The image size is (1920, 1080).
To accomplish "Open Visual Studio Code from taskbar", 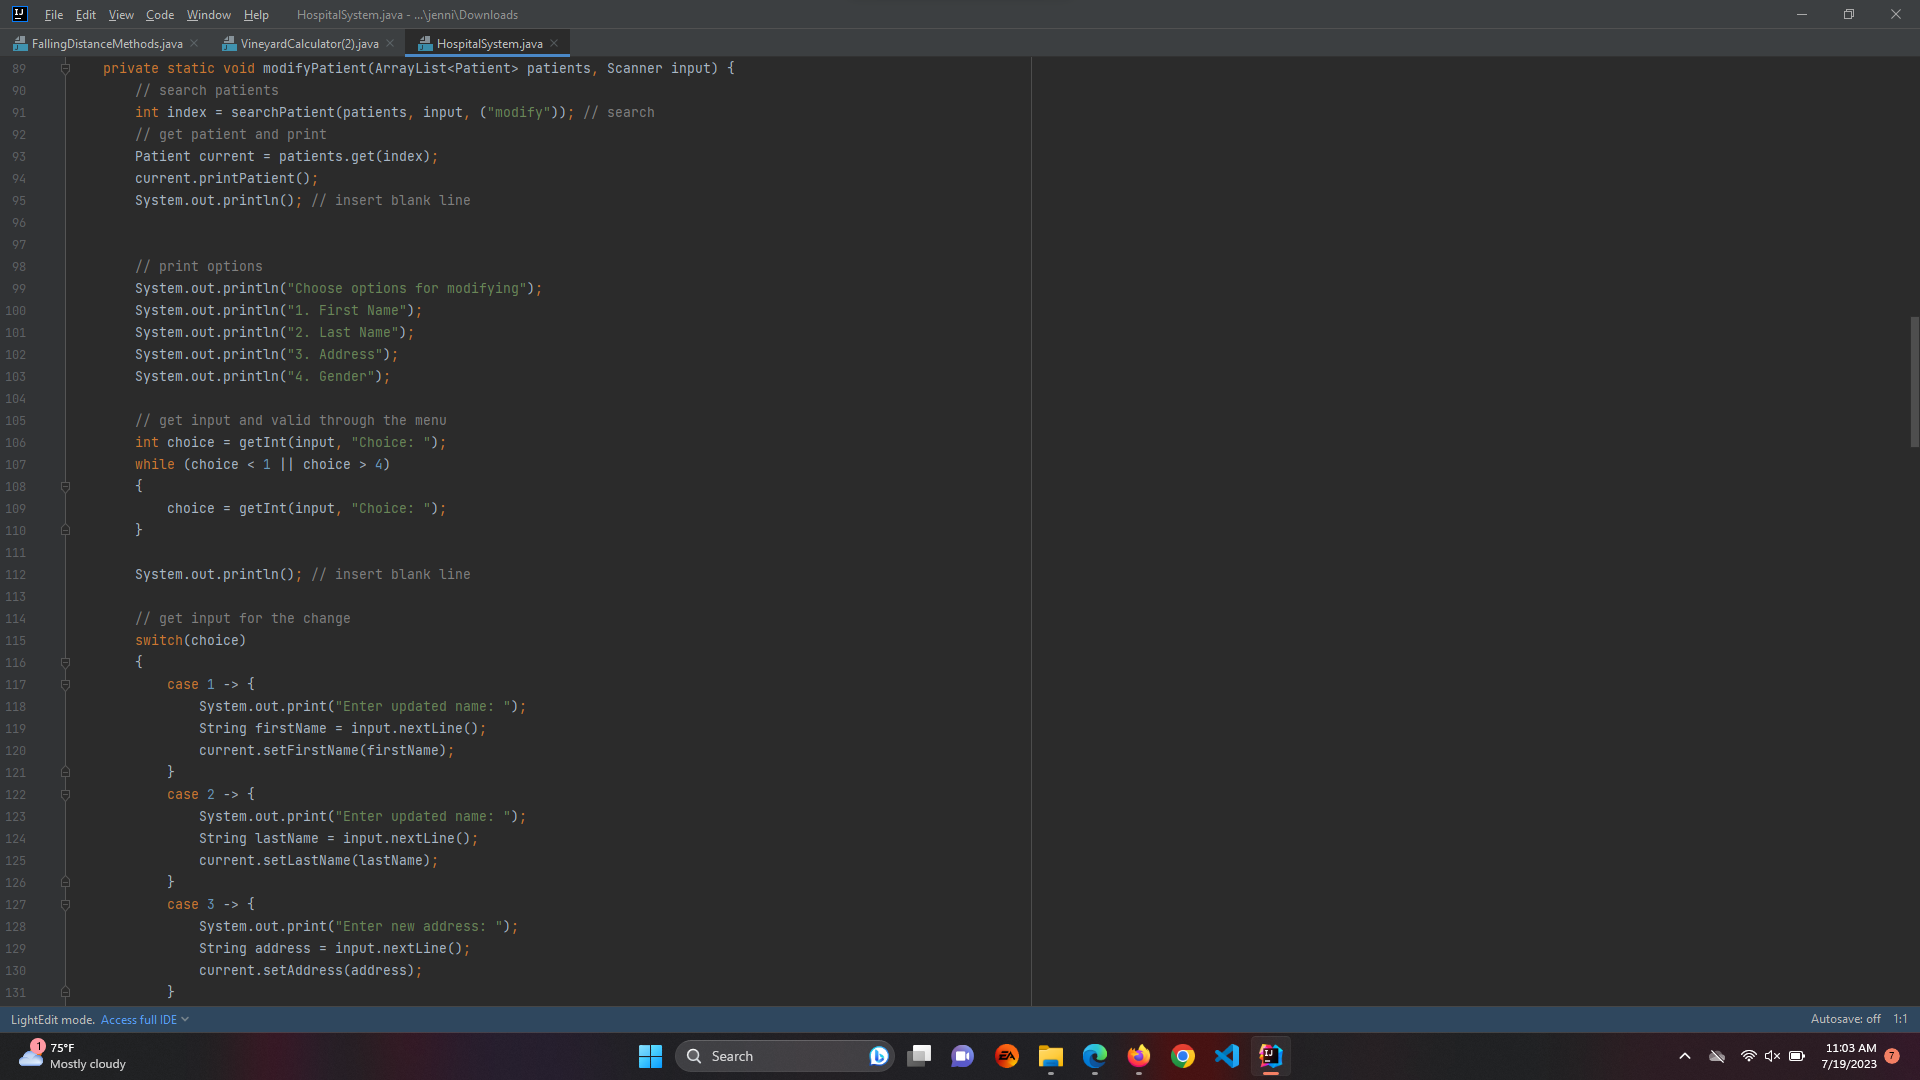I will (1227, 1056).
